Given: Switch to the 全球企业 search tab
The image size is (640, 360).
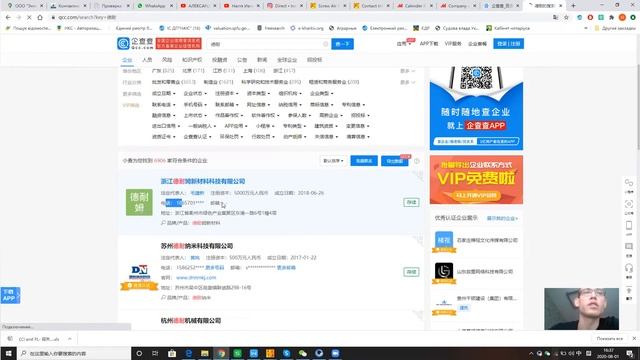Looking at the screenshot, I should (287, 60).
